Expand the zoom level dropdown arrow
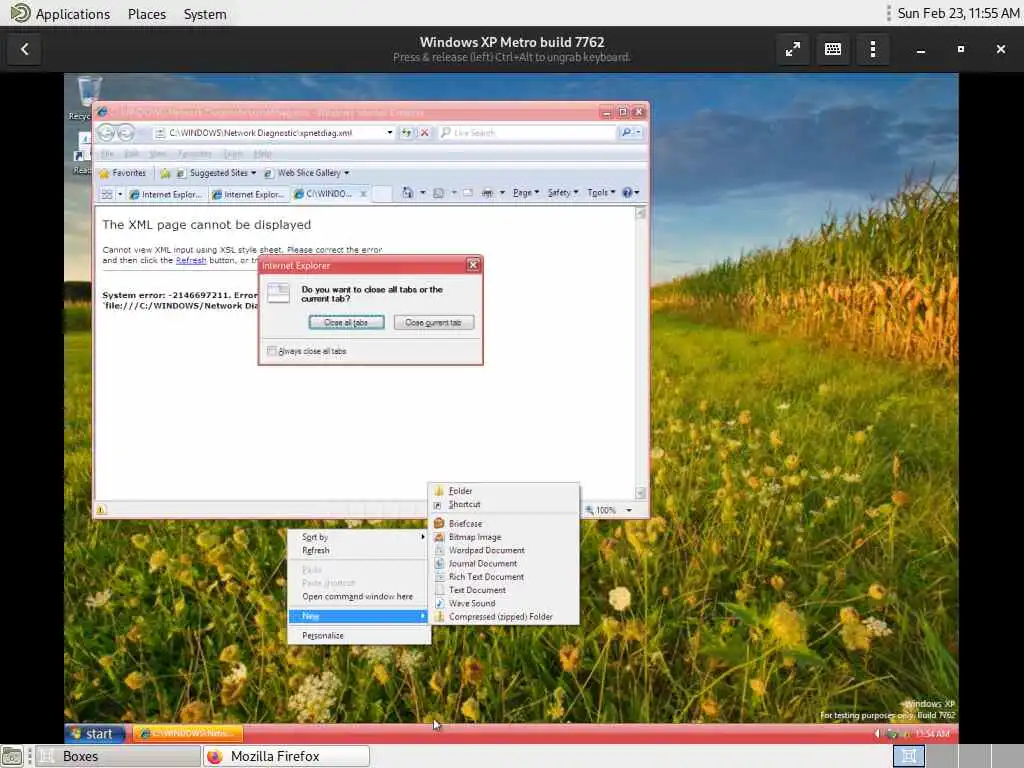 point(629,510)
